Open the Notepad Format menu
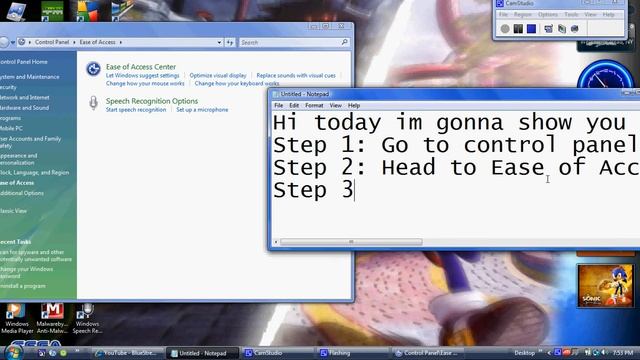The height and width of the screenshot is (360, 640). (314, 105)
